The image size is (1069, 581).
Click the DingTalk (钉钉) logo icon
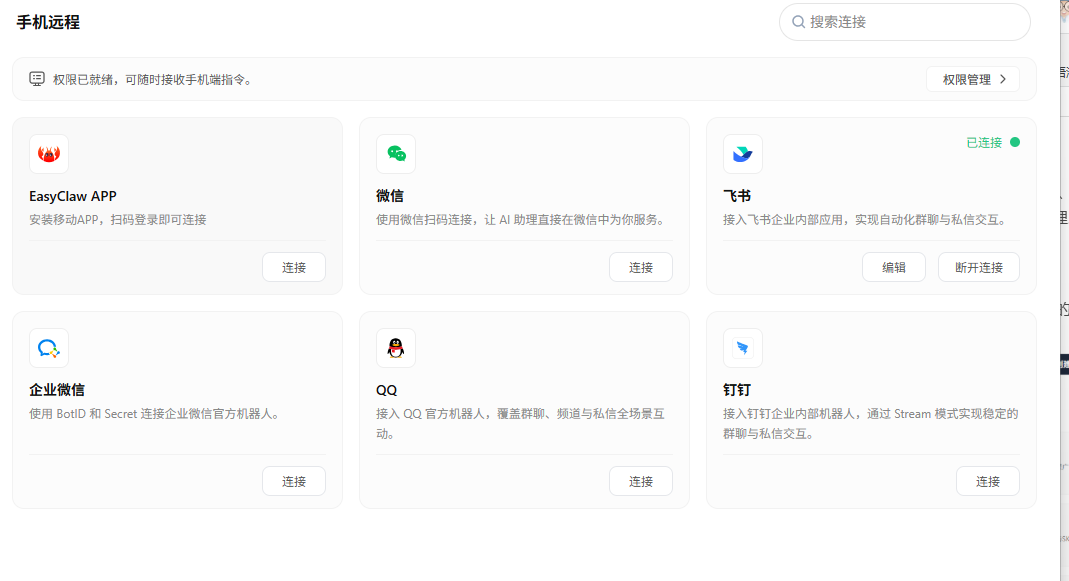click(x=742, y=348)
